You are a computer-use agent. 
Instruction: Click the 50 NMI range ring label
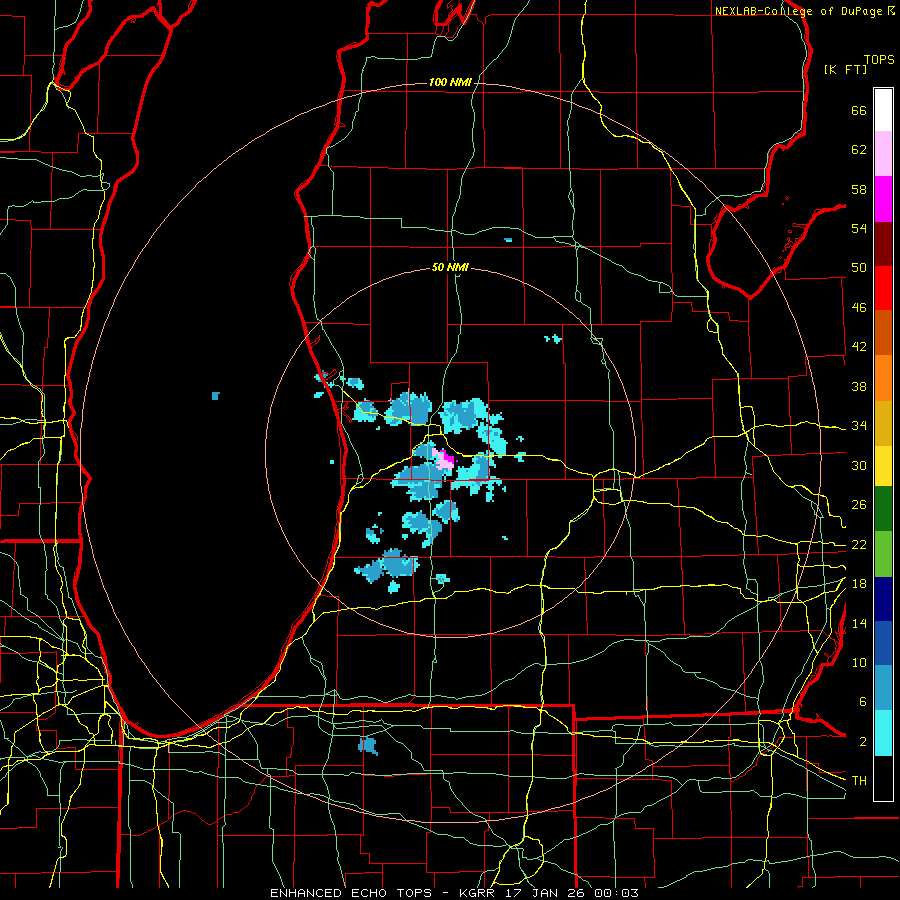click(450, 267)
